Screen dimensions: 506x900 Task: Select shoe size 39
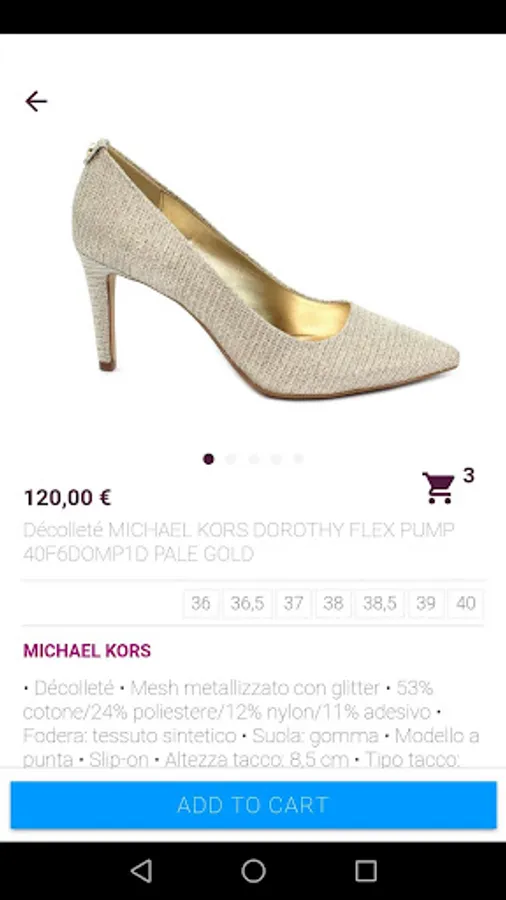coord(426,603)
